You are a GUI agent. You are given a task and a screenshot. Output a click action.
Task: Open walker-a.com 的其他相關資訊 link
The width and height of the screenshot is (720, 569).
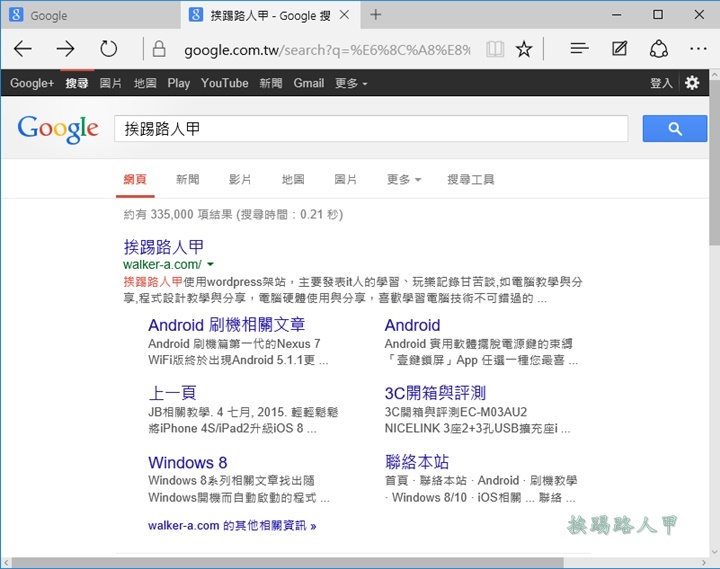click(x=232, y=526)
